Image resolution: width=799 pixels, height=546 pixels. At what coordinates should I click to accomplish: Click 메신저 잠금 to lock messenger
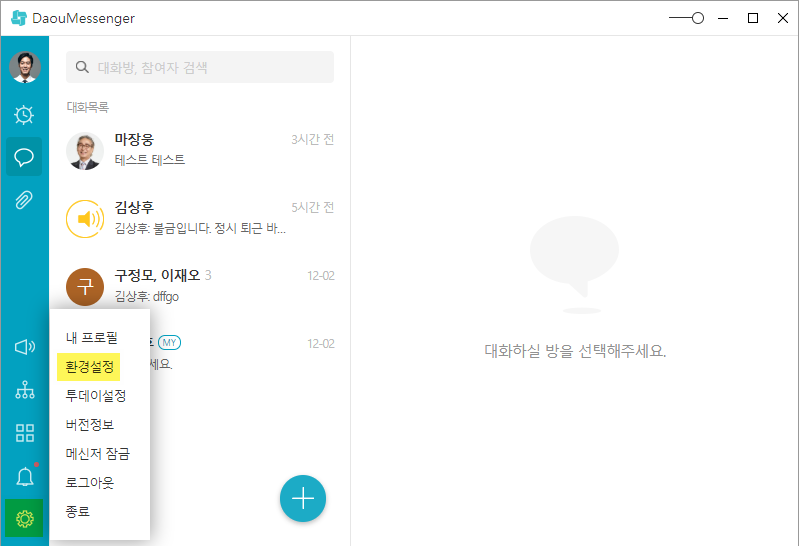tap(97, 454)
